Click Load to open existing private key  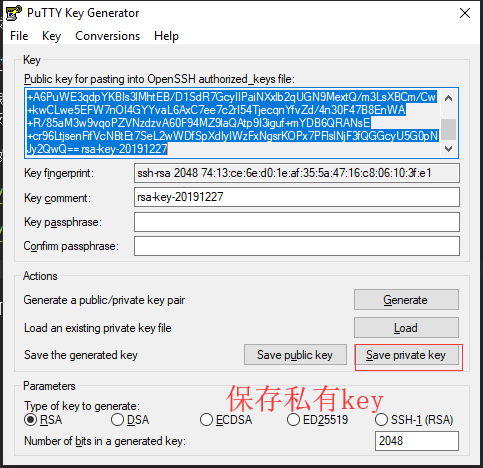coord(406,328)
